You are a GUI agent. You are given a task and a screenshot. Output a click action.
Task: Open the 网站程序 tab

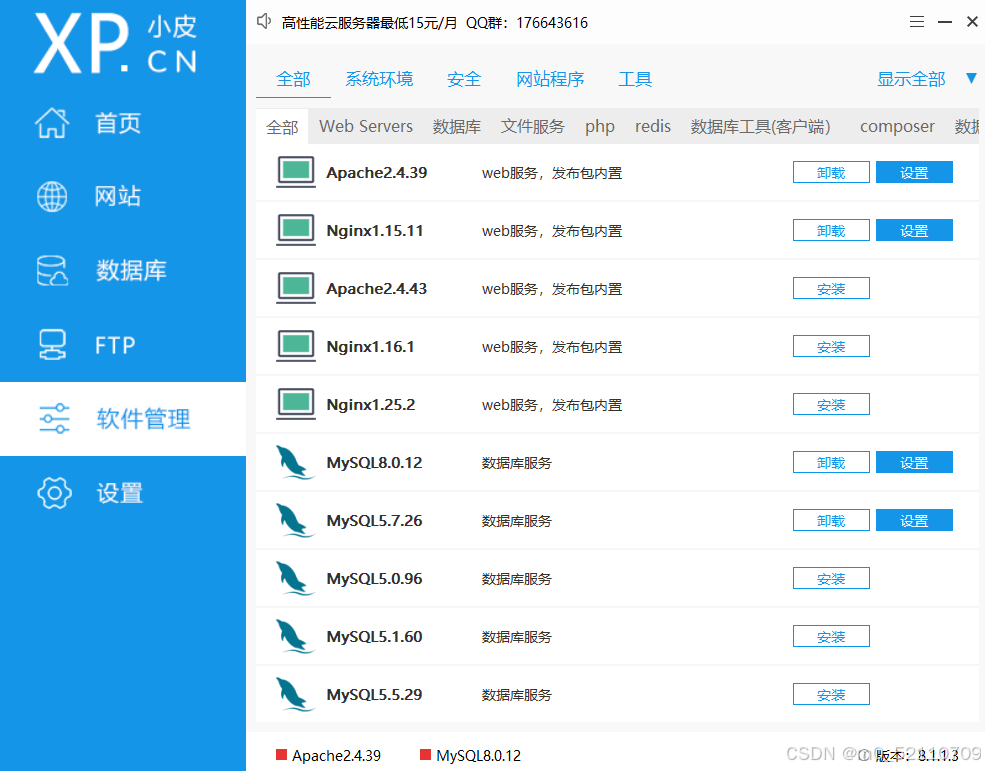pyautogui.click(x=550, y=78)
